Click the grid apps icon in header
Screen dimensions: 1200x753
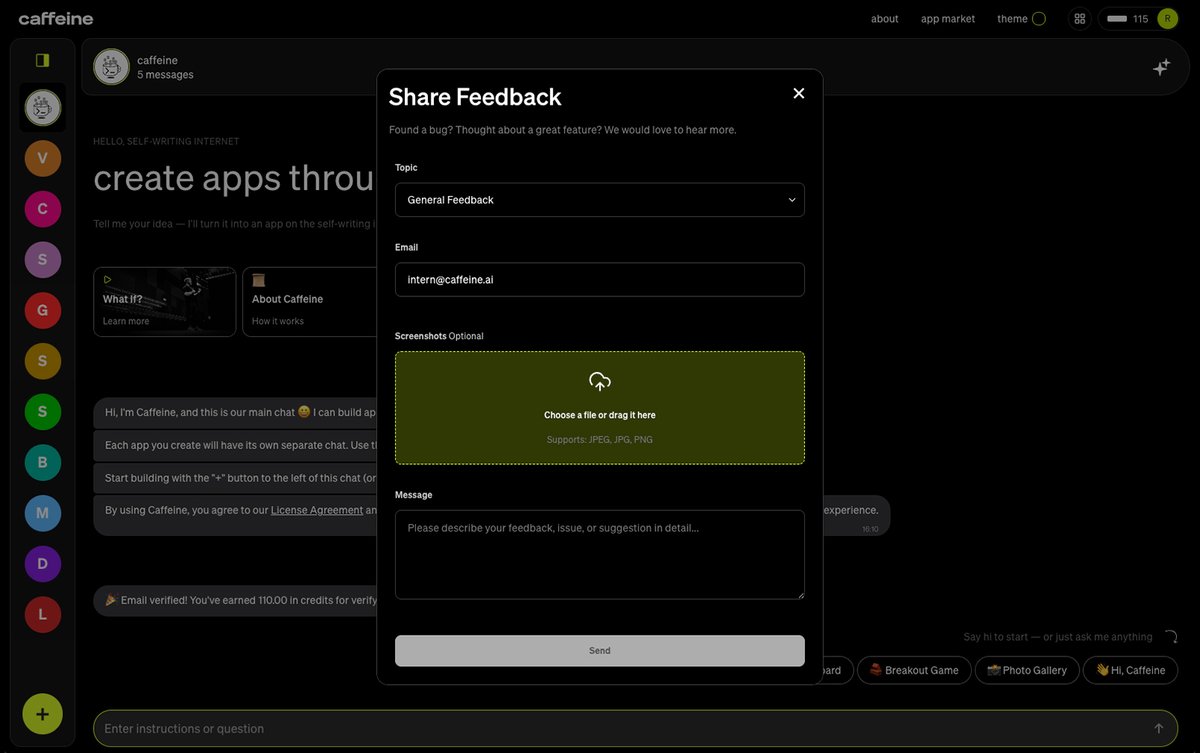(x=1080, y=19)
